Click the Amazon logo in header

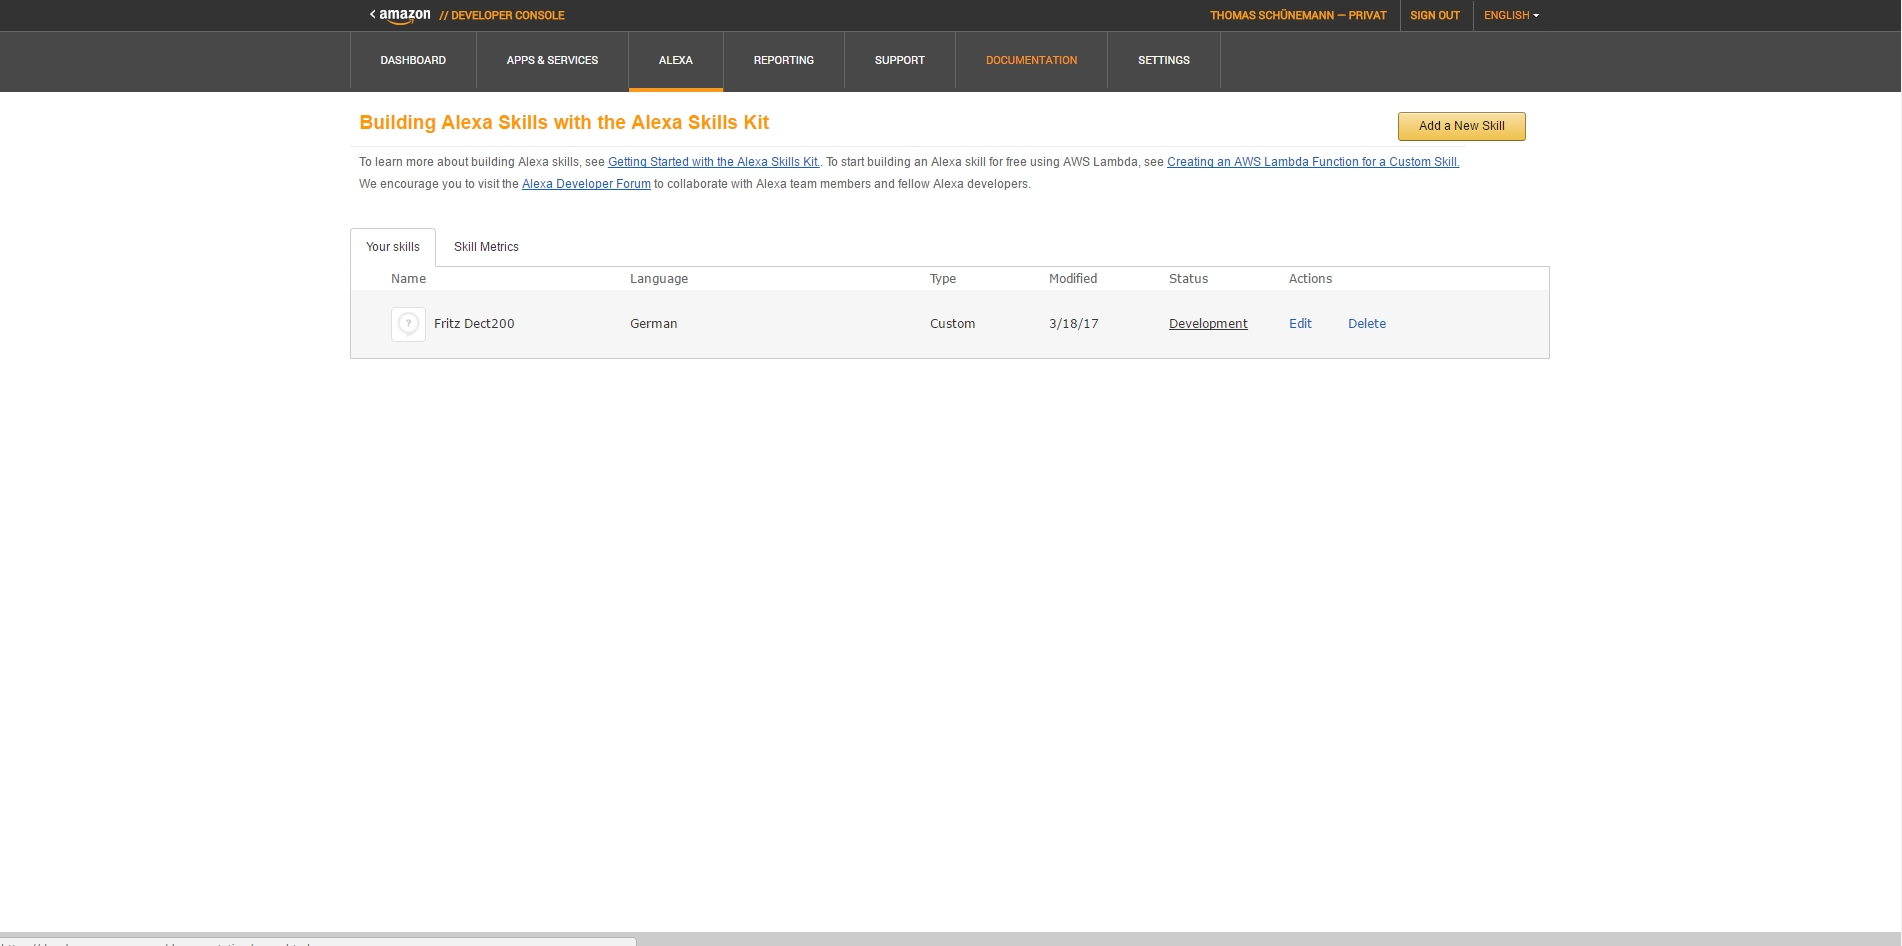point(403,15)
